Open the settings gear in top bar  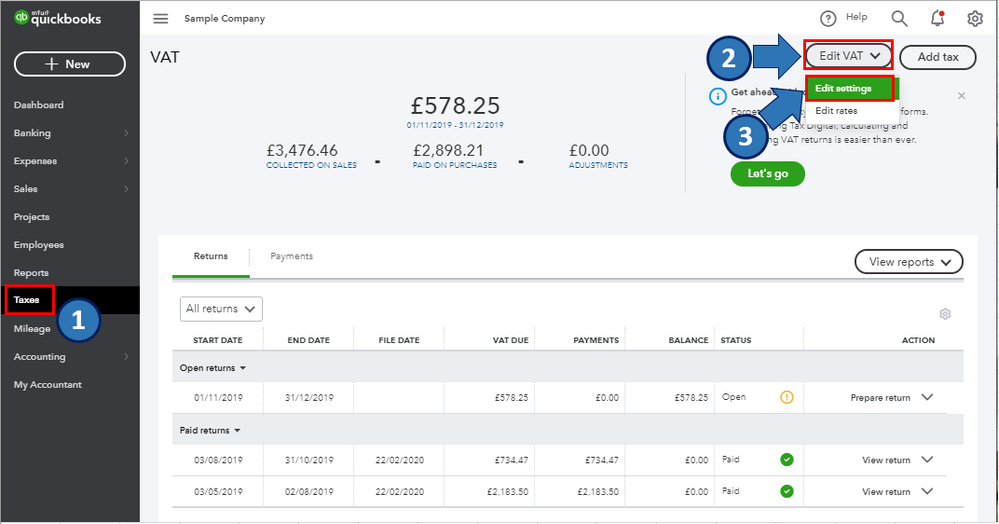tap(975, 18)
